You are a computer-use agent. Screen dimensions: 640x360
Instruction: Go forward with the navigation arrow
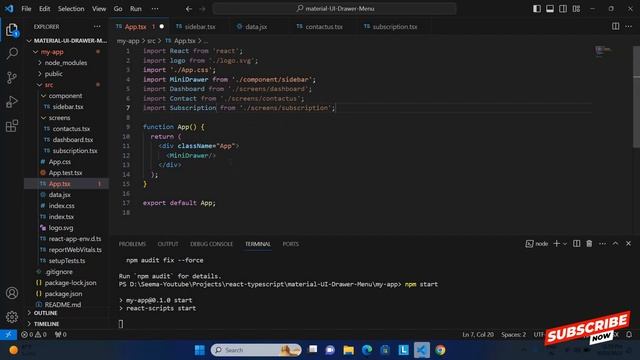pyautogui.click(x=202, y=9)
